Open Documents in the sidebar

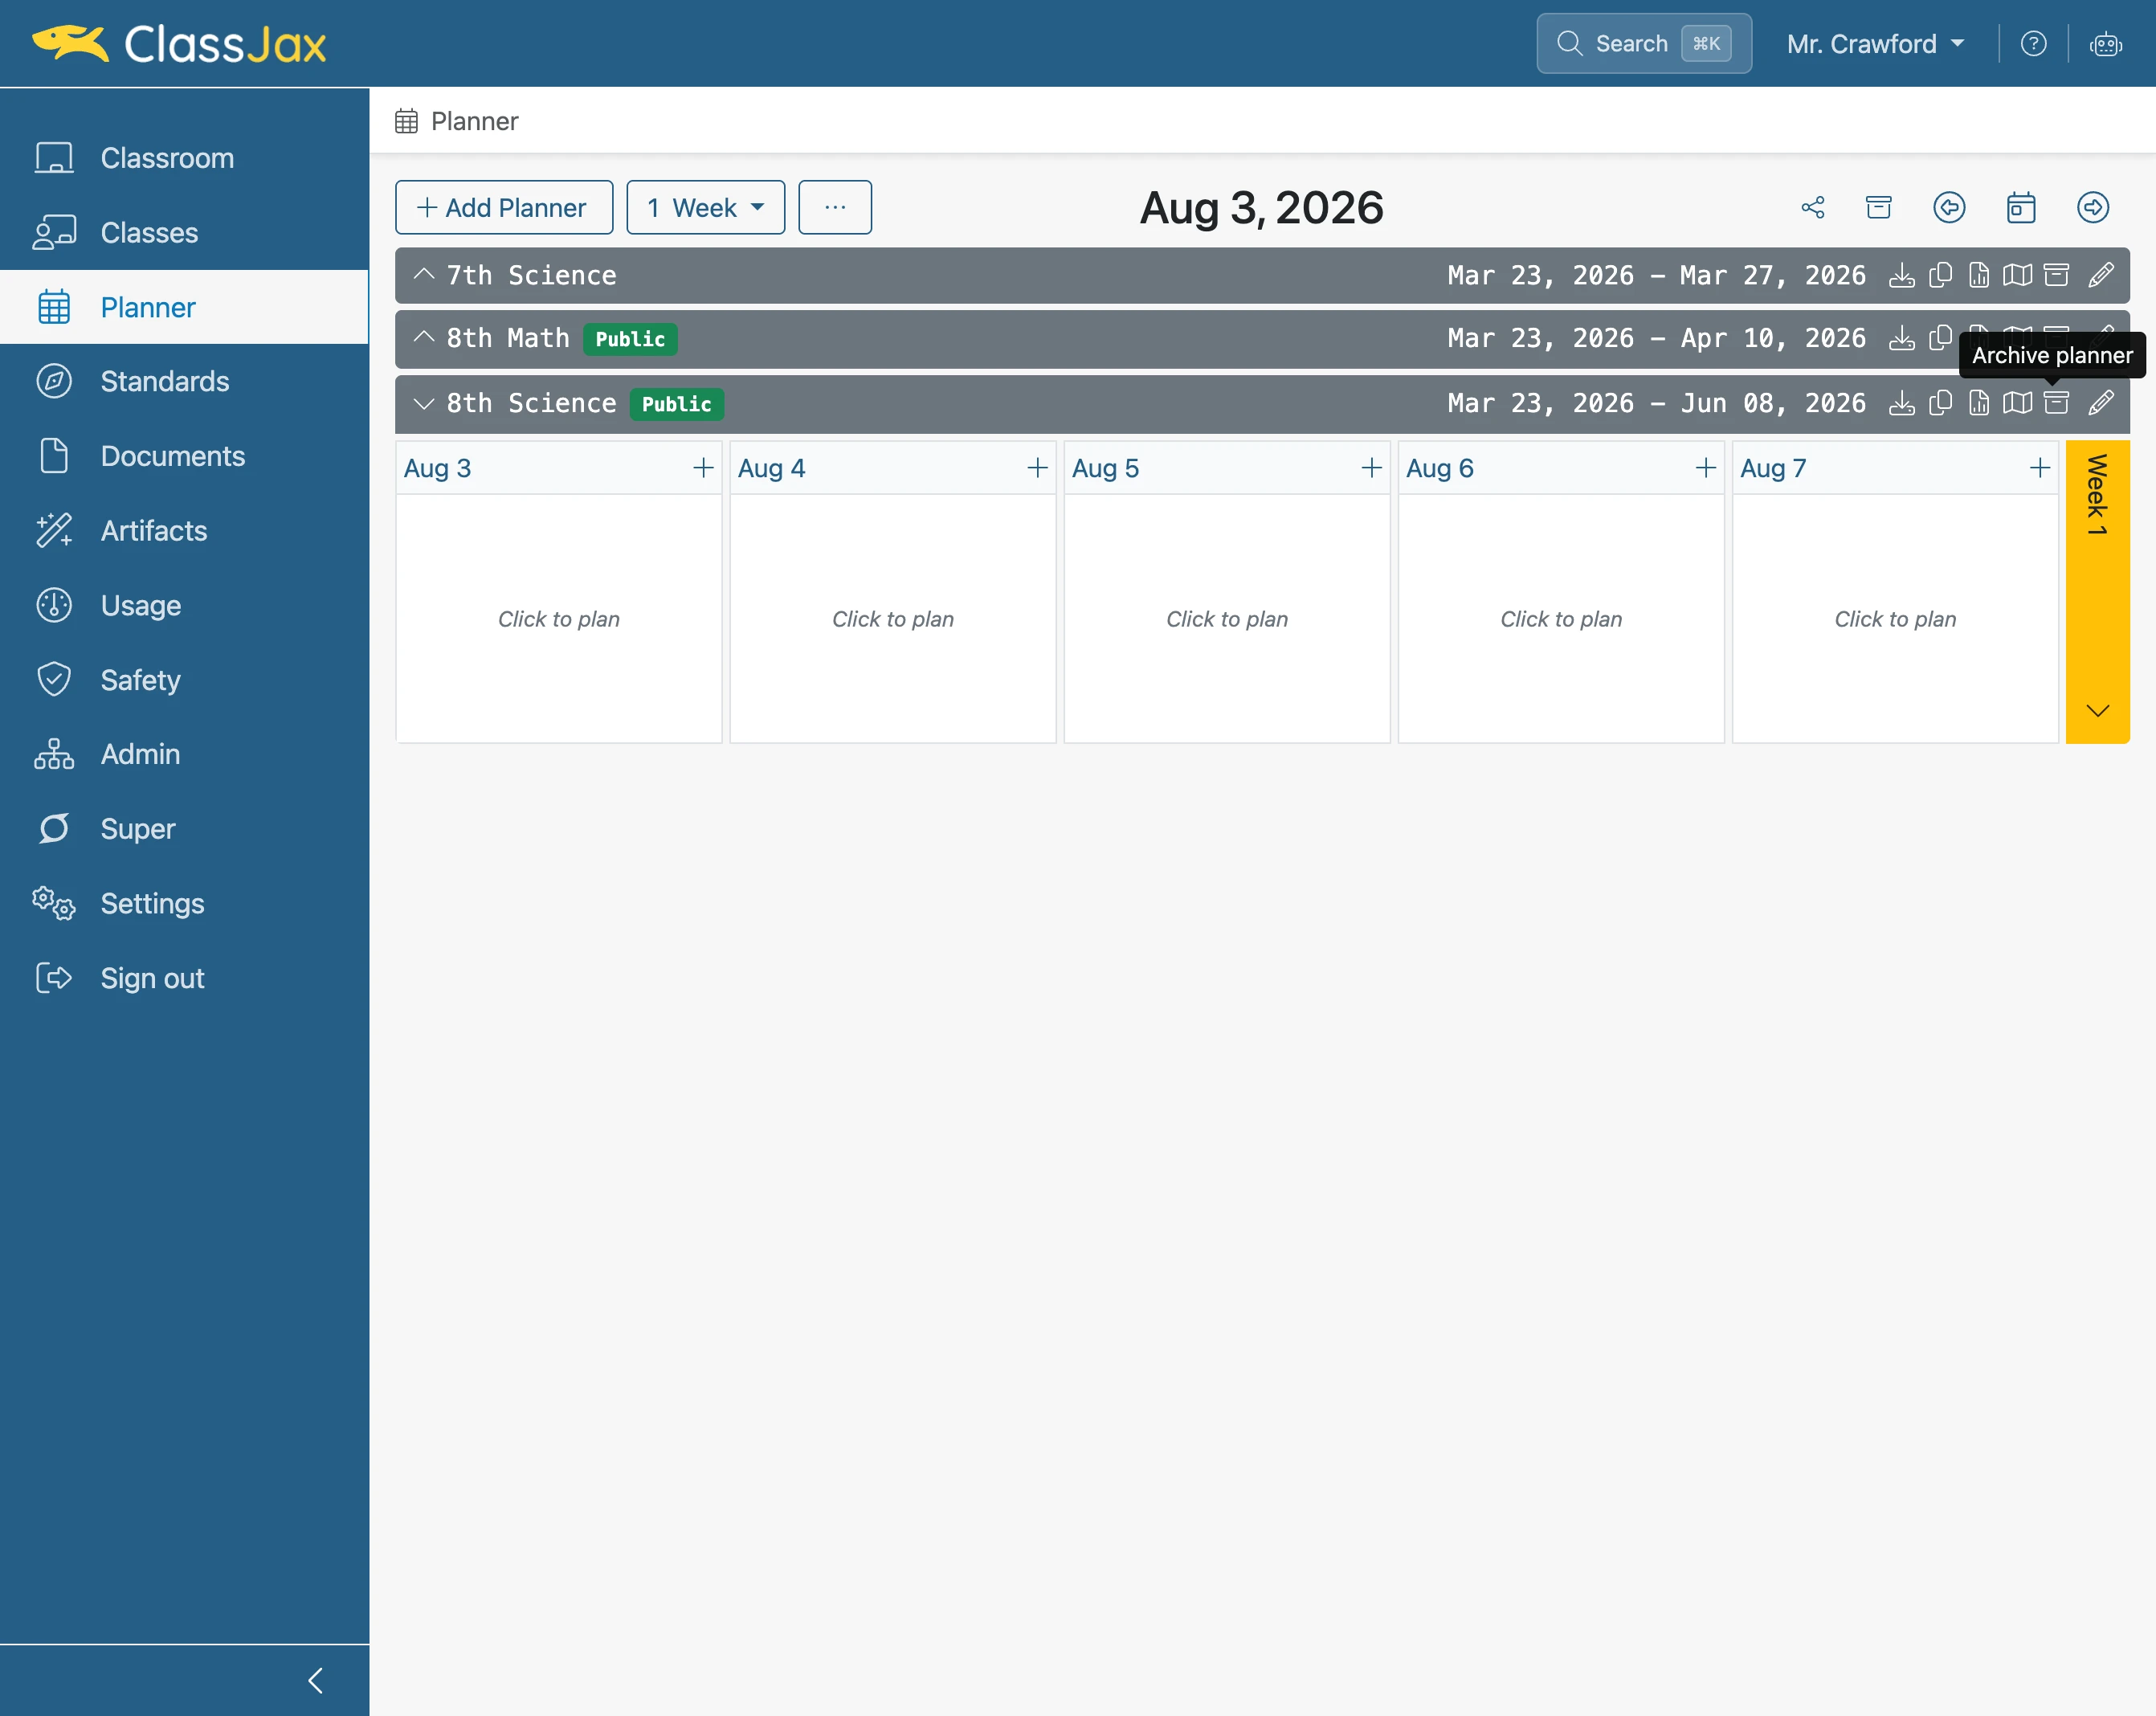click(x=184, y=456)
